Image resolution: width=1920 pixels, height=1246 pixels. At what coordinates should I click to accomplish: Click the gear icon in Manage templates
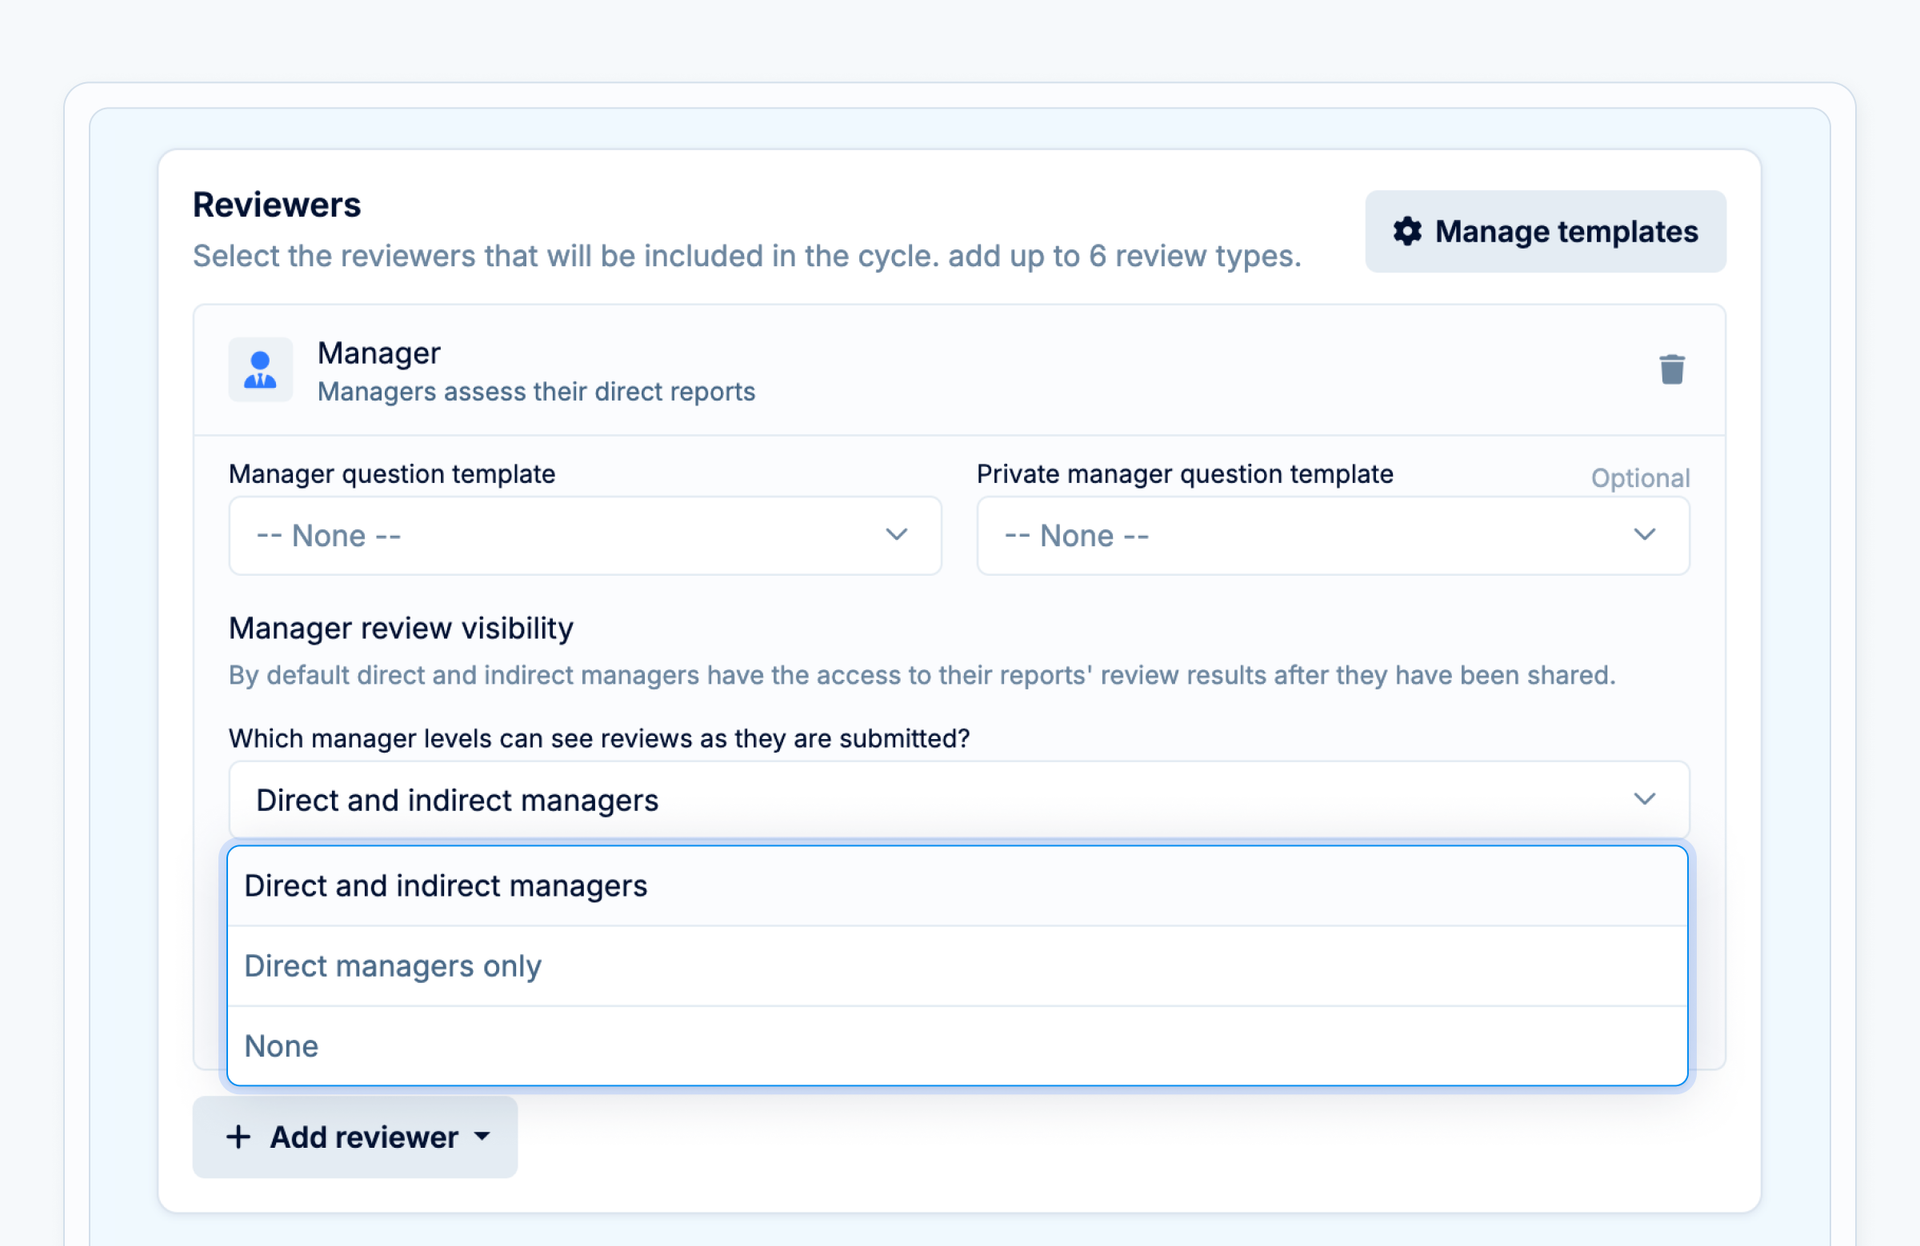coord(1407,231)
